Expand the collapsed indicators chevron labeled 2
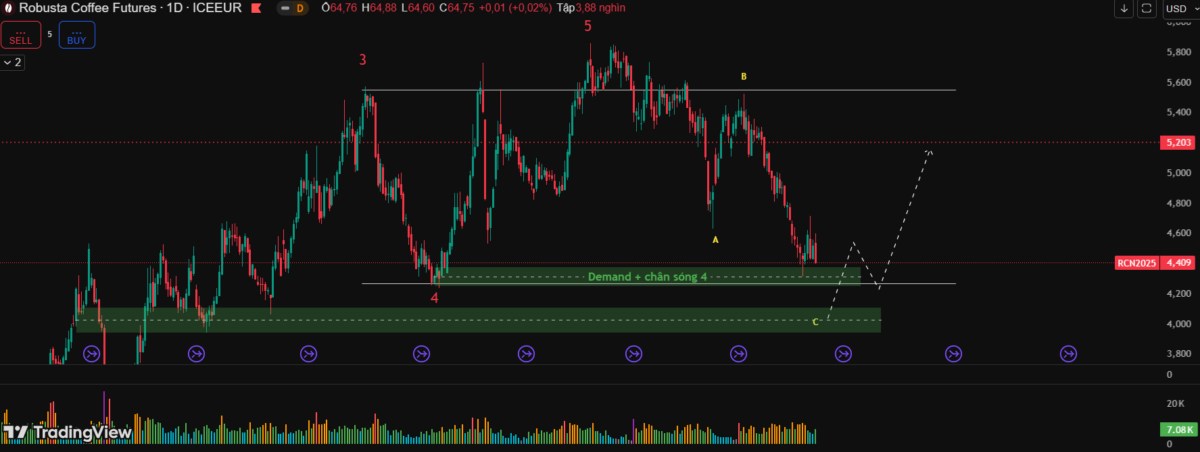The height and width of the screenshot is (452, 1200). tap(12, 62)
